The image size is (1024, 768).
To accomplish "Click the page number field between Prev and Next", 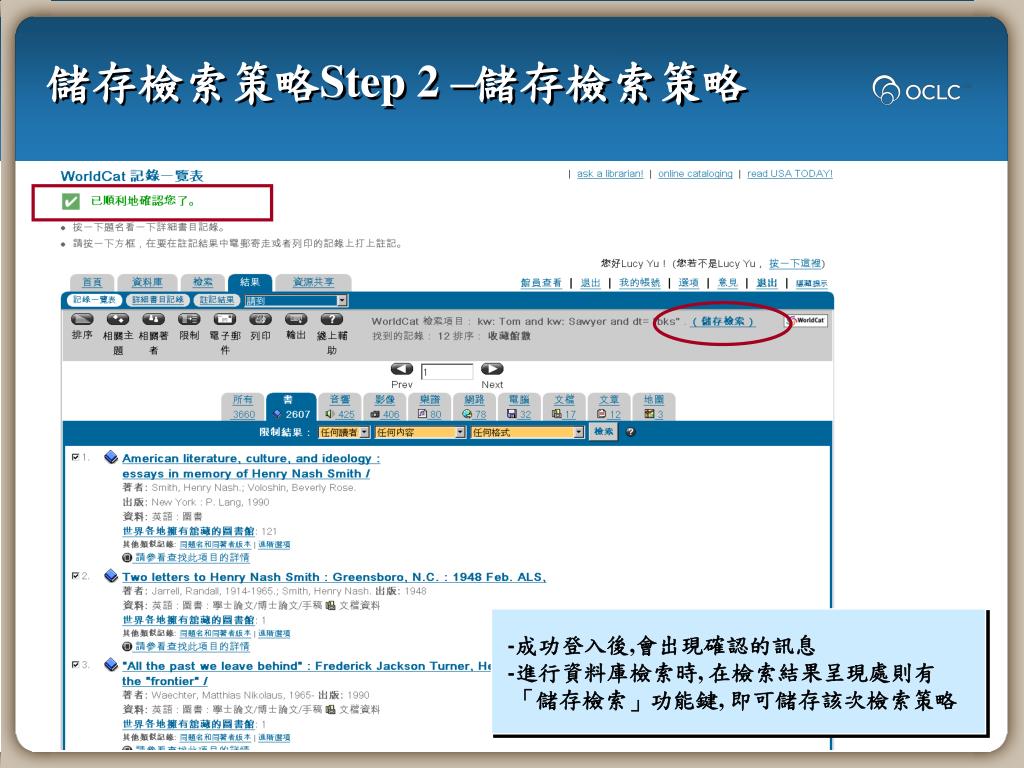I will coord(447,372).
